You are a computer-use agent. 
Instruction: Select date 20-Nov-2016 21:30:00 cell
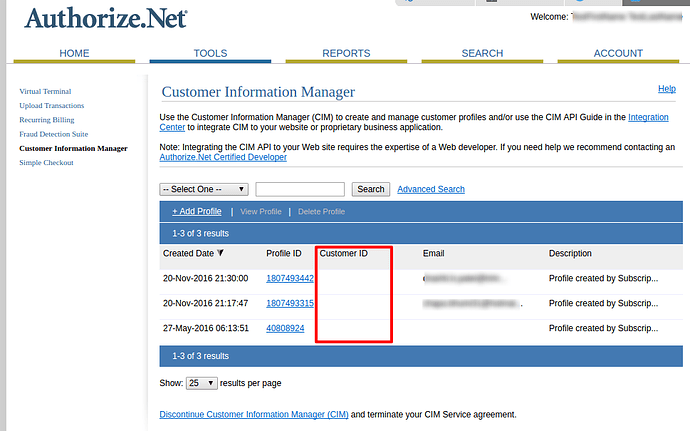tap(206, 279)
